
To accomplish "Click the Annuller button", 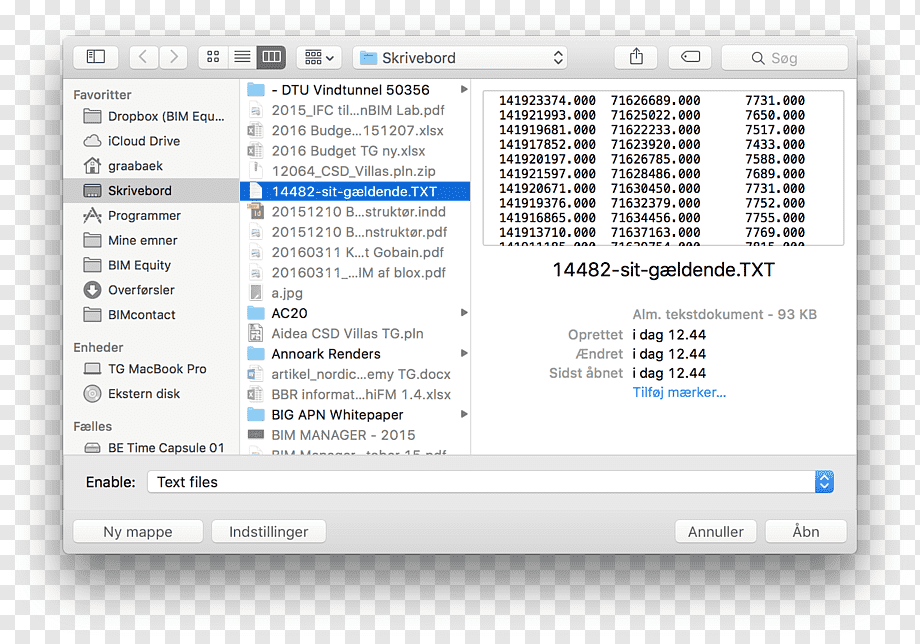I will point(715,531).
